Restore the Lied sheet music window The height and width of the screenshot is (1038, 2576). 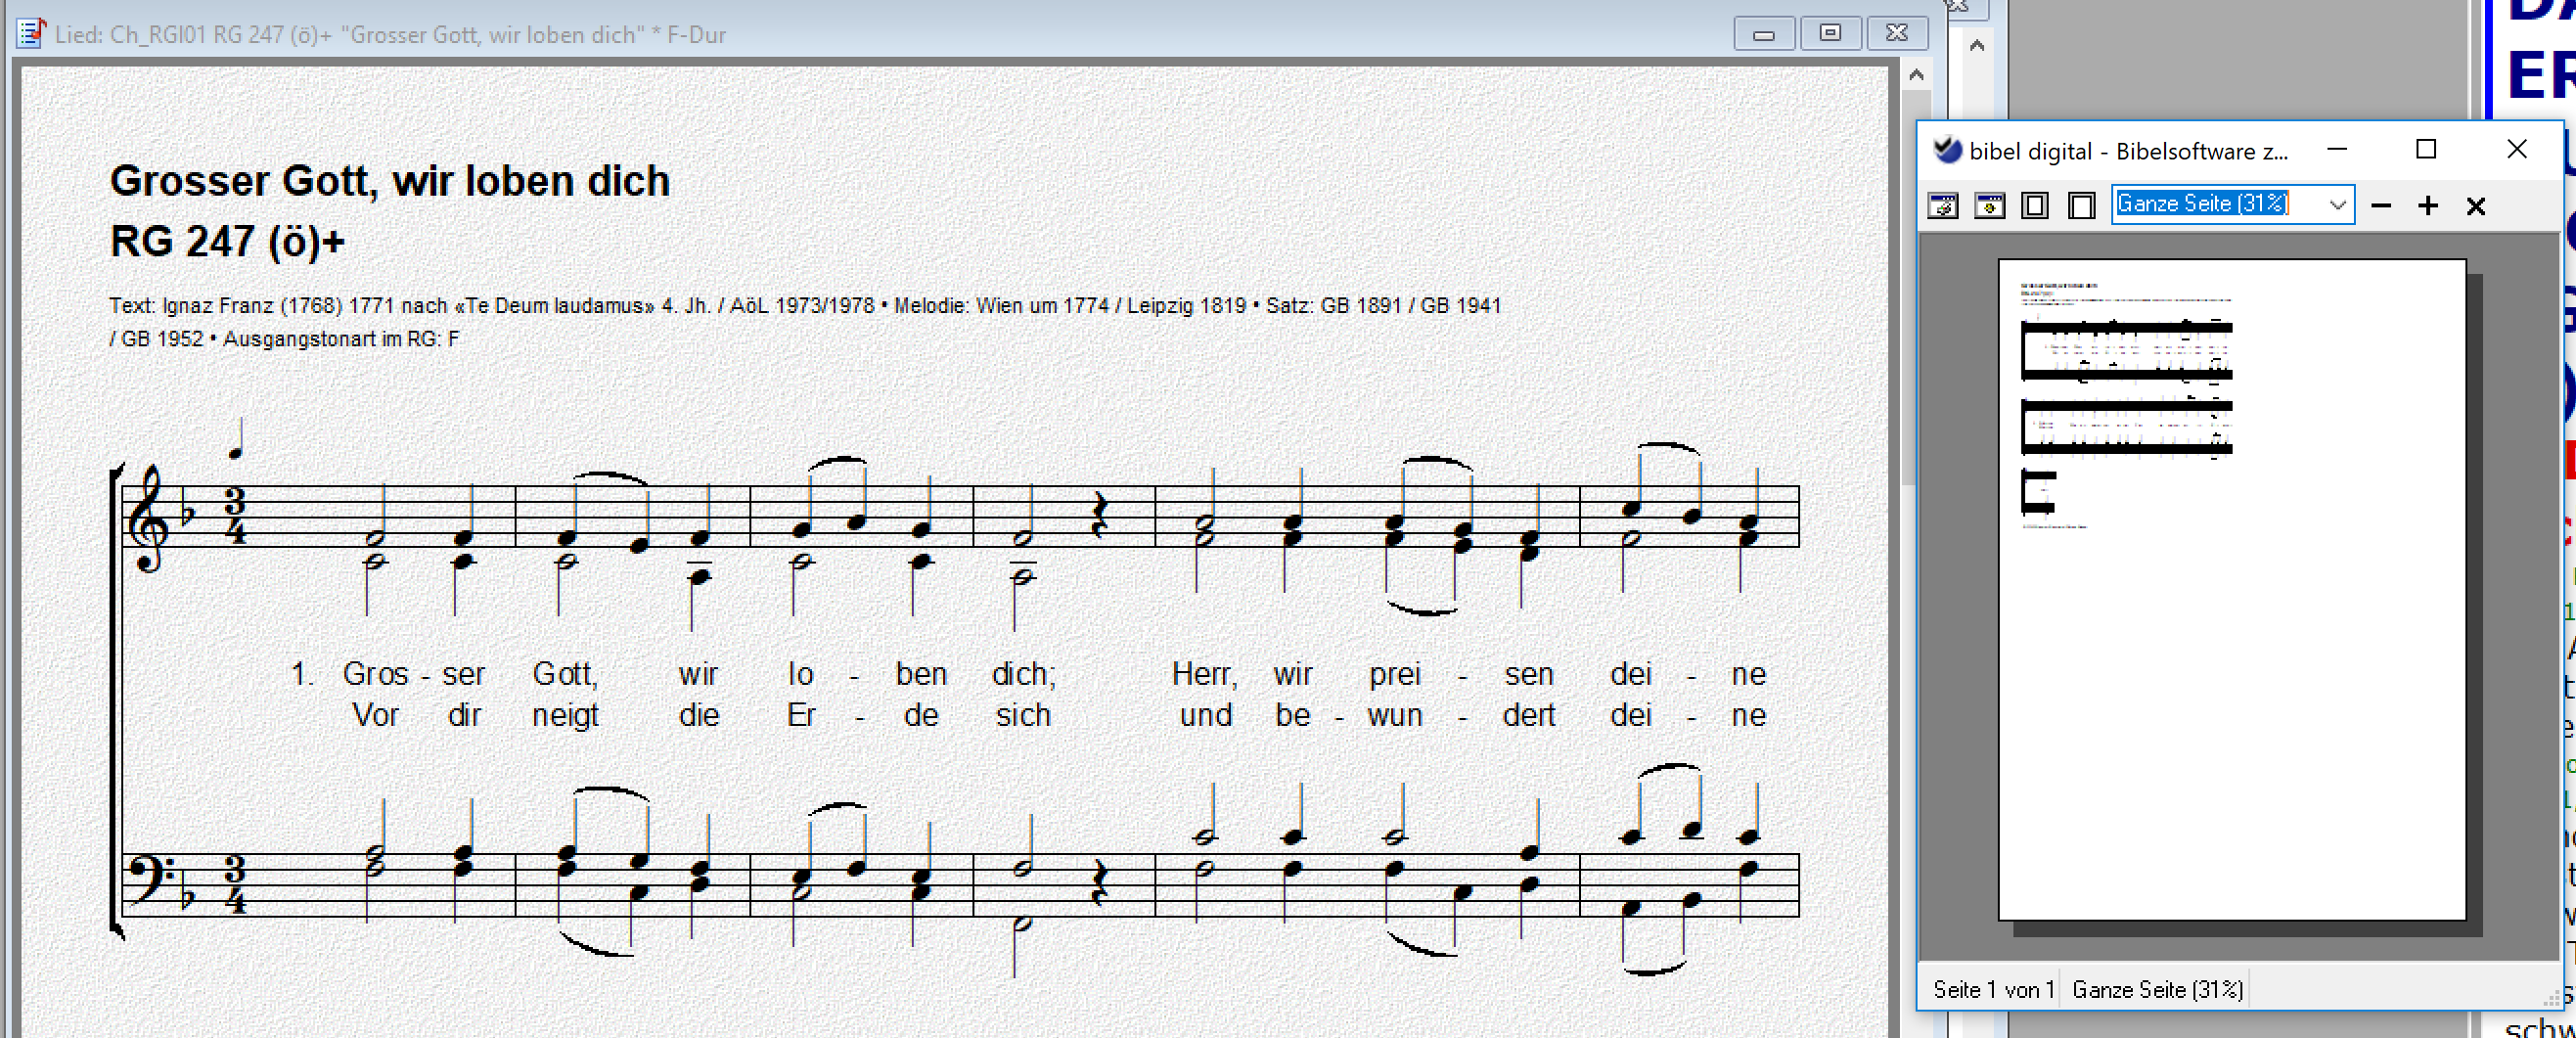(x=1830, y=34)
